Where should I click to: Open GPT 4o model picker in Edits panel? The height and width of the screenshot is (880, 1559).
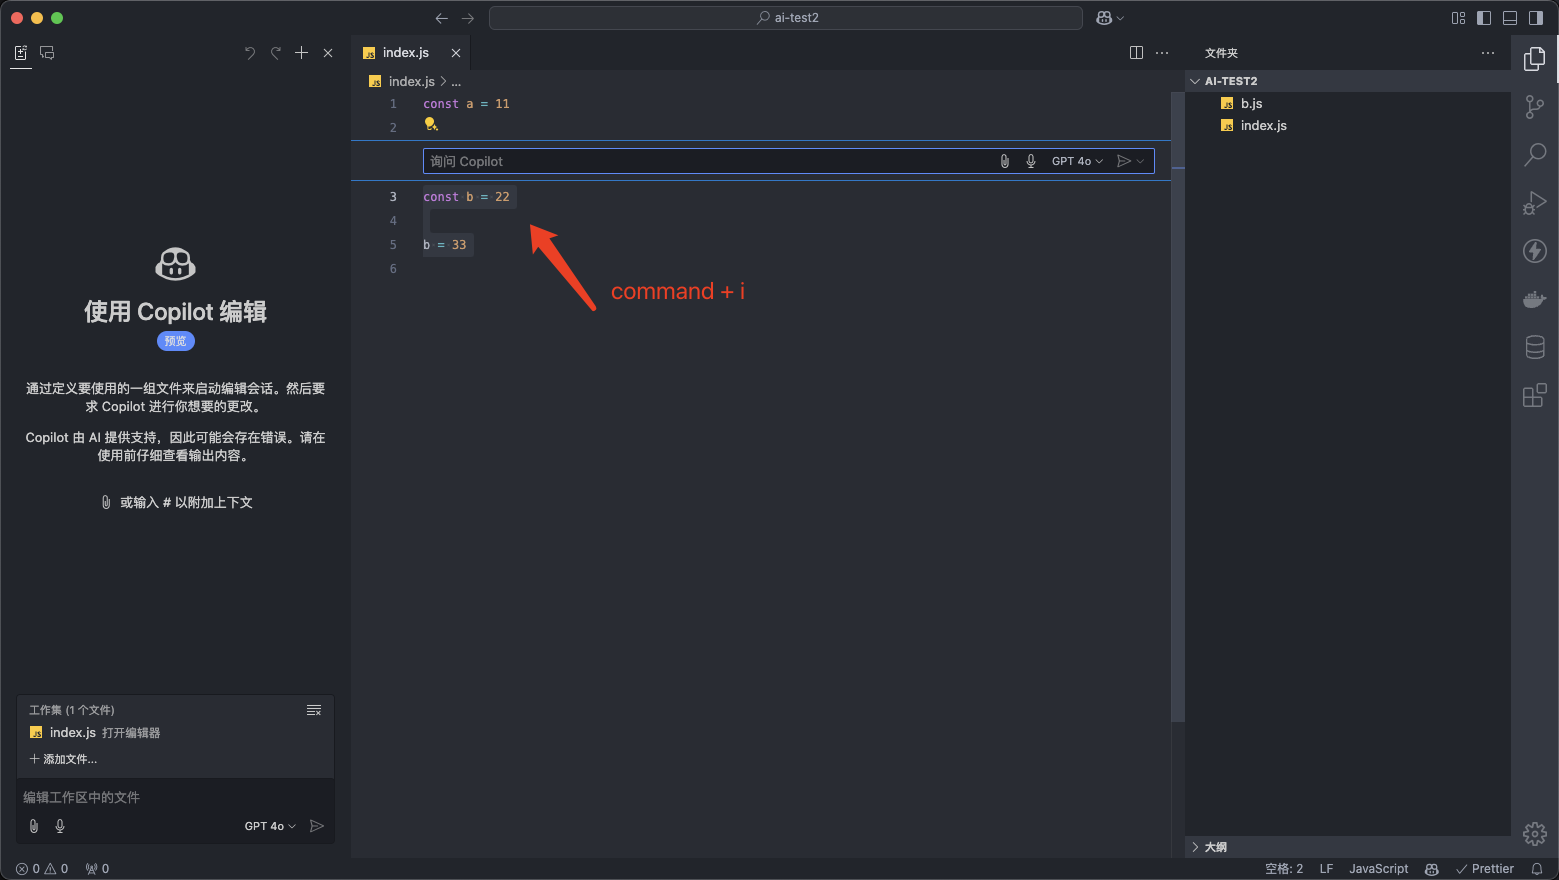(x=270, y=826)
